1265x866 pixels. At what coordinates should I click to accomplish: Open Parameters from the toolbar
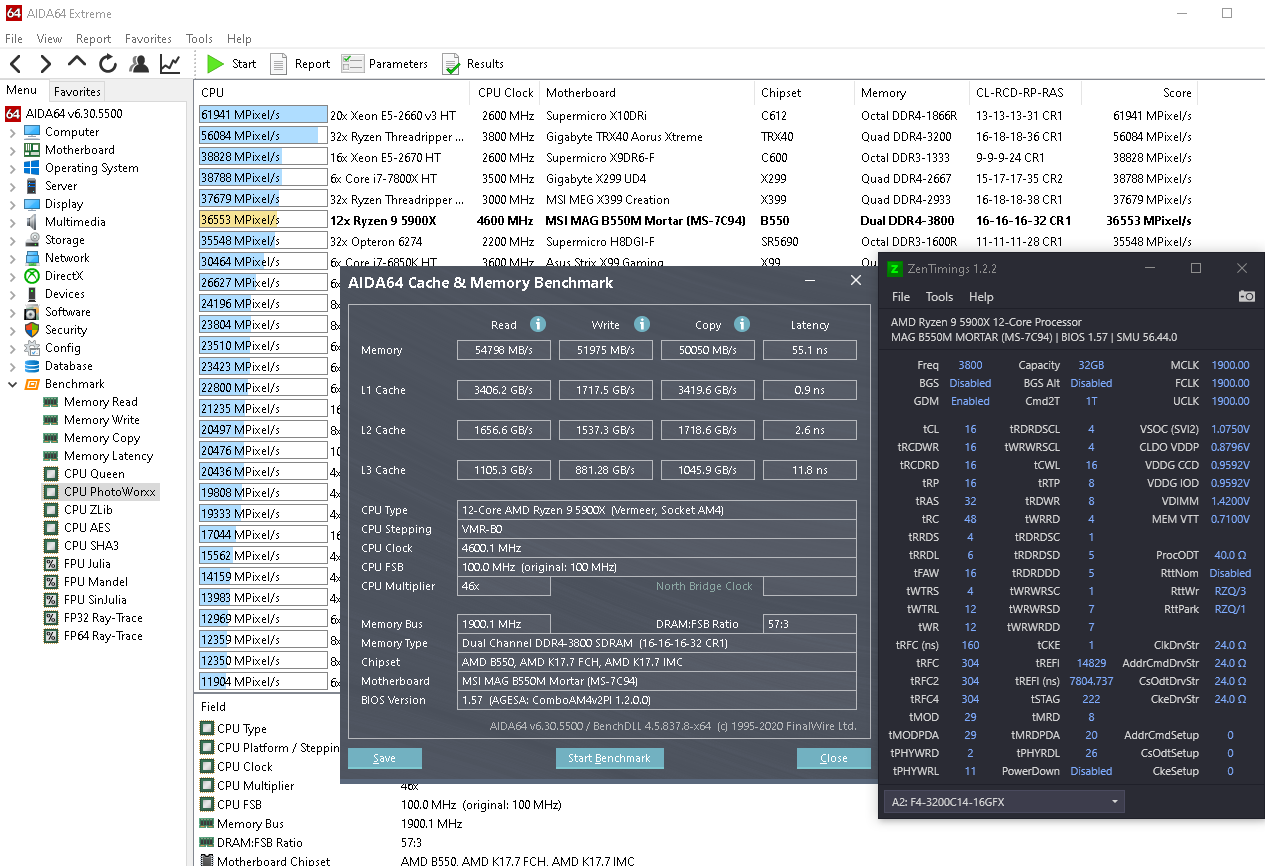click(385, 64)
